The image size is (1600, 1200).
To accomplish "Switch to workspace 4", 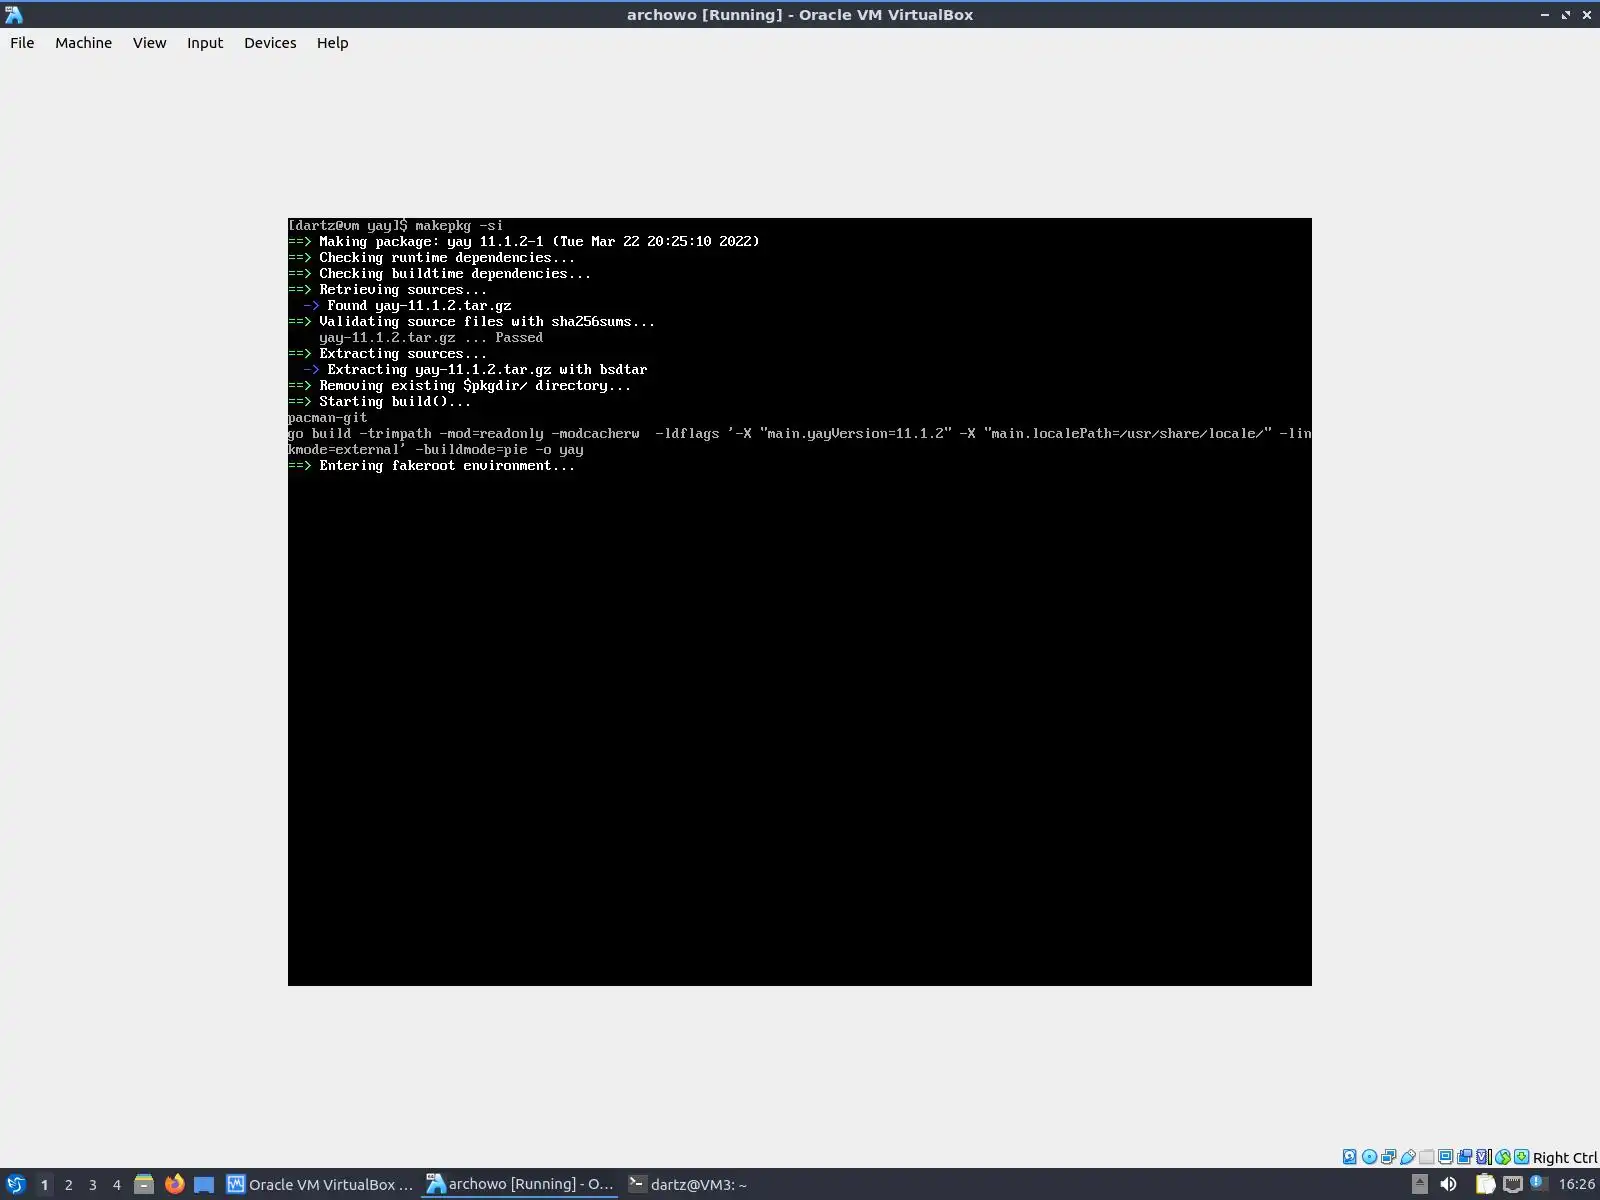I will [117, 1185].
